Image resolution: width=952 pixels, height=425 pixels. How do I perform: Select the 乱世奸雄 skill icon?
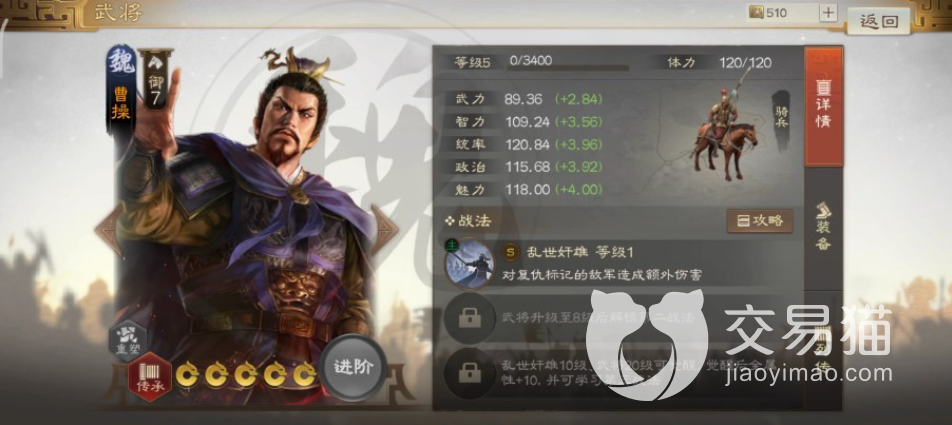point(469,264)
